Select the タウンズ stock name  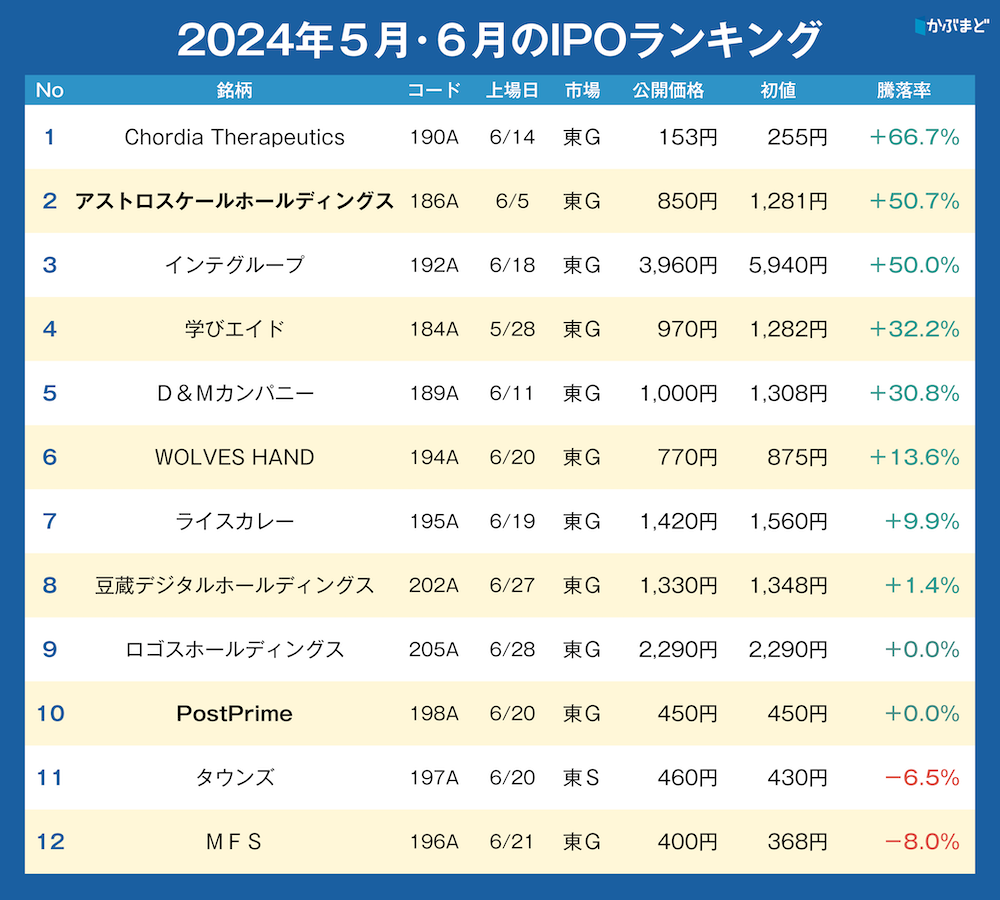[234, 778]
